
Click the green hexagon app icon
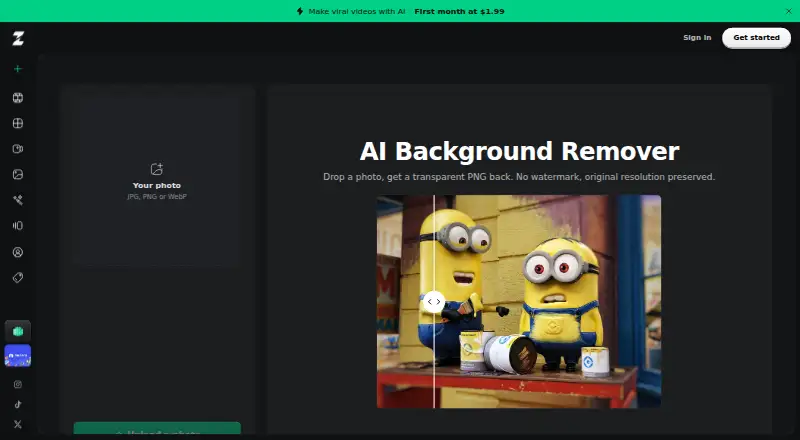click(x=18, y=331)
